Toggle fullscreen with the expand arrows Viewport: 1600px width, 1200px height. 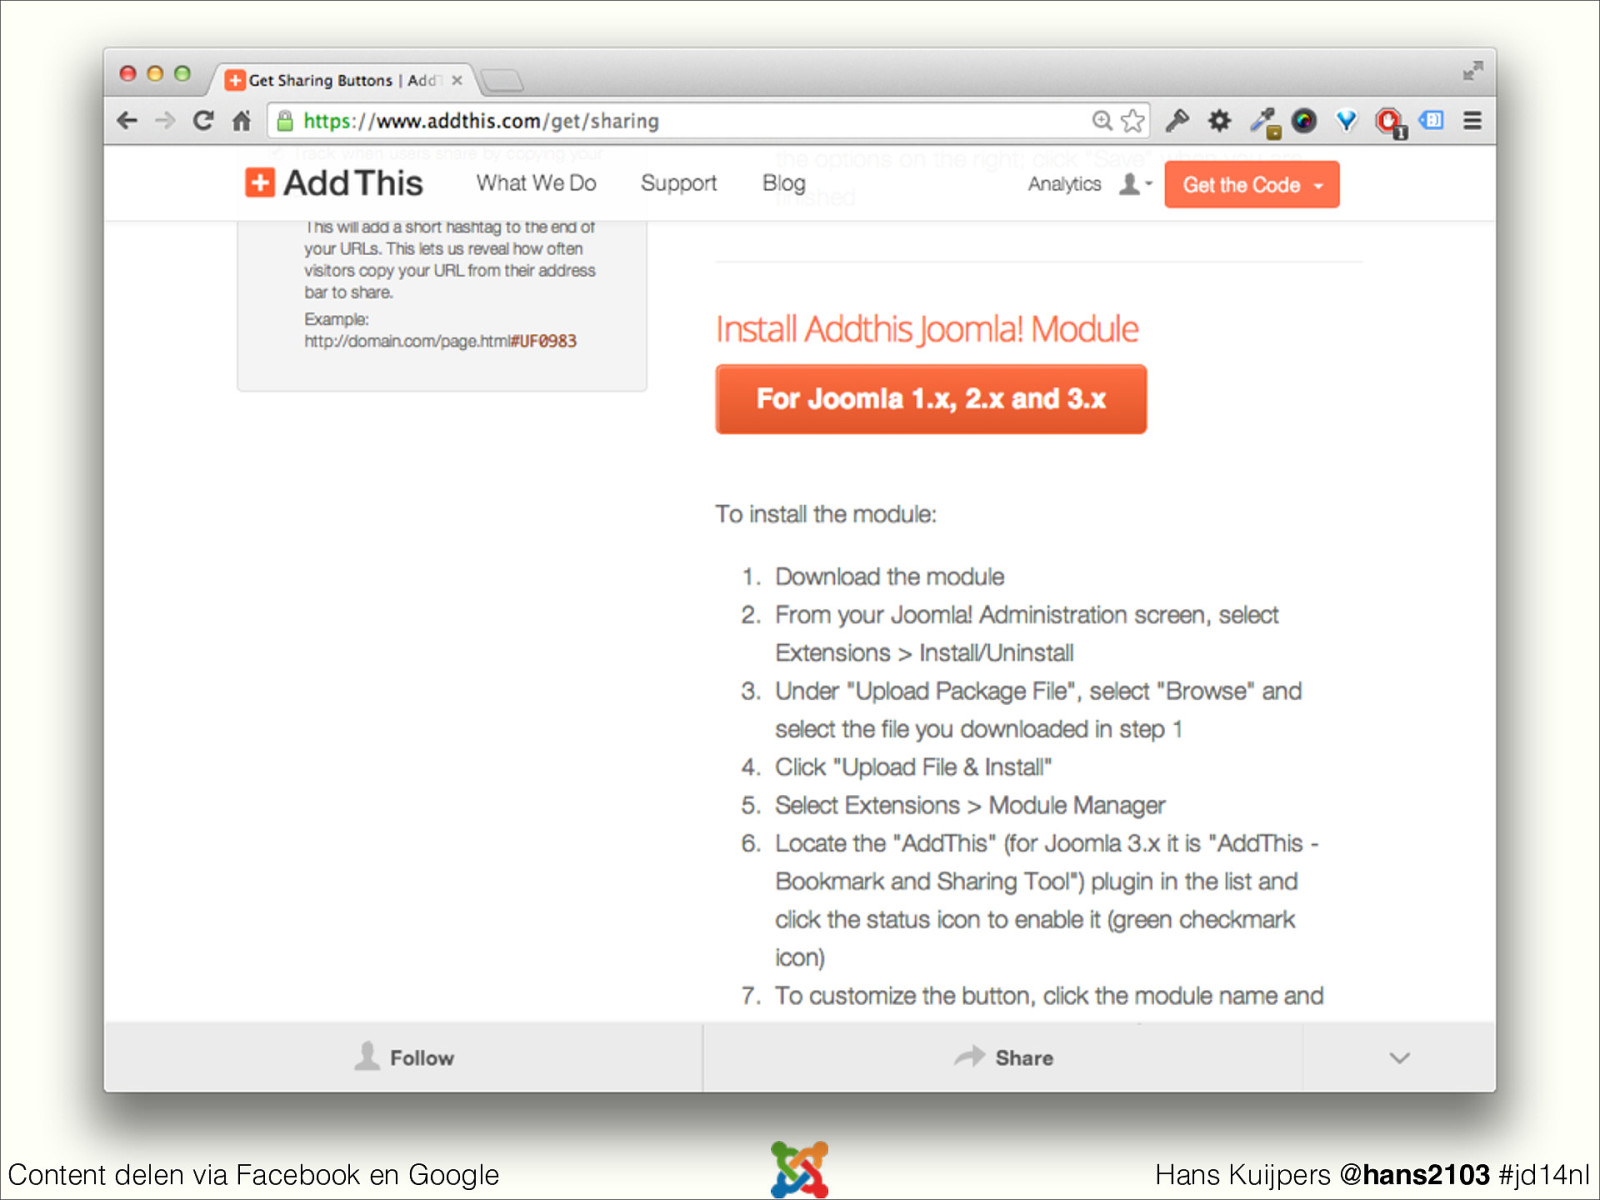1472,71
